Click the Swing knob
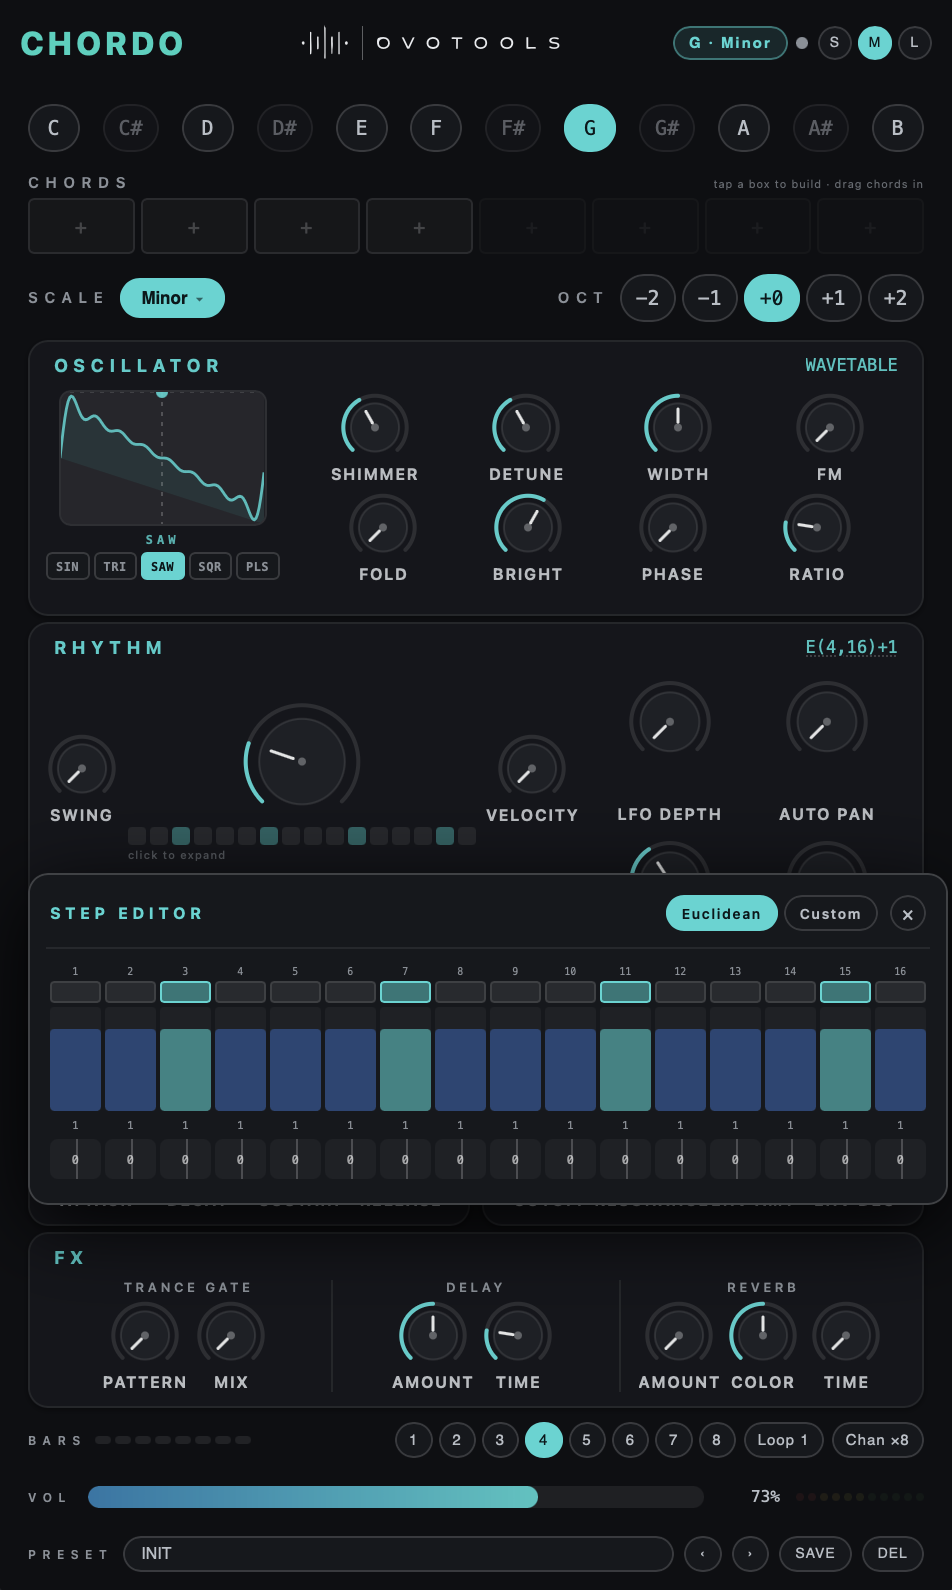This screenshot has width=952, height=1590. (82, 769)
